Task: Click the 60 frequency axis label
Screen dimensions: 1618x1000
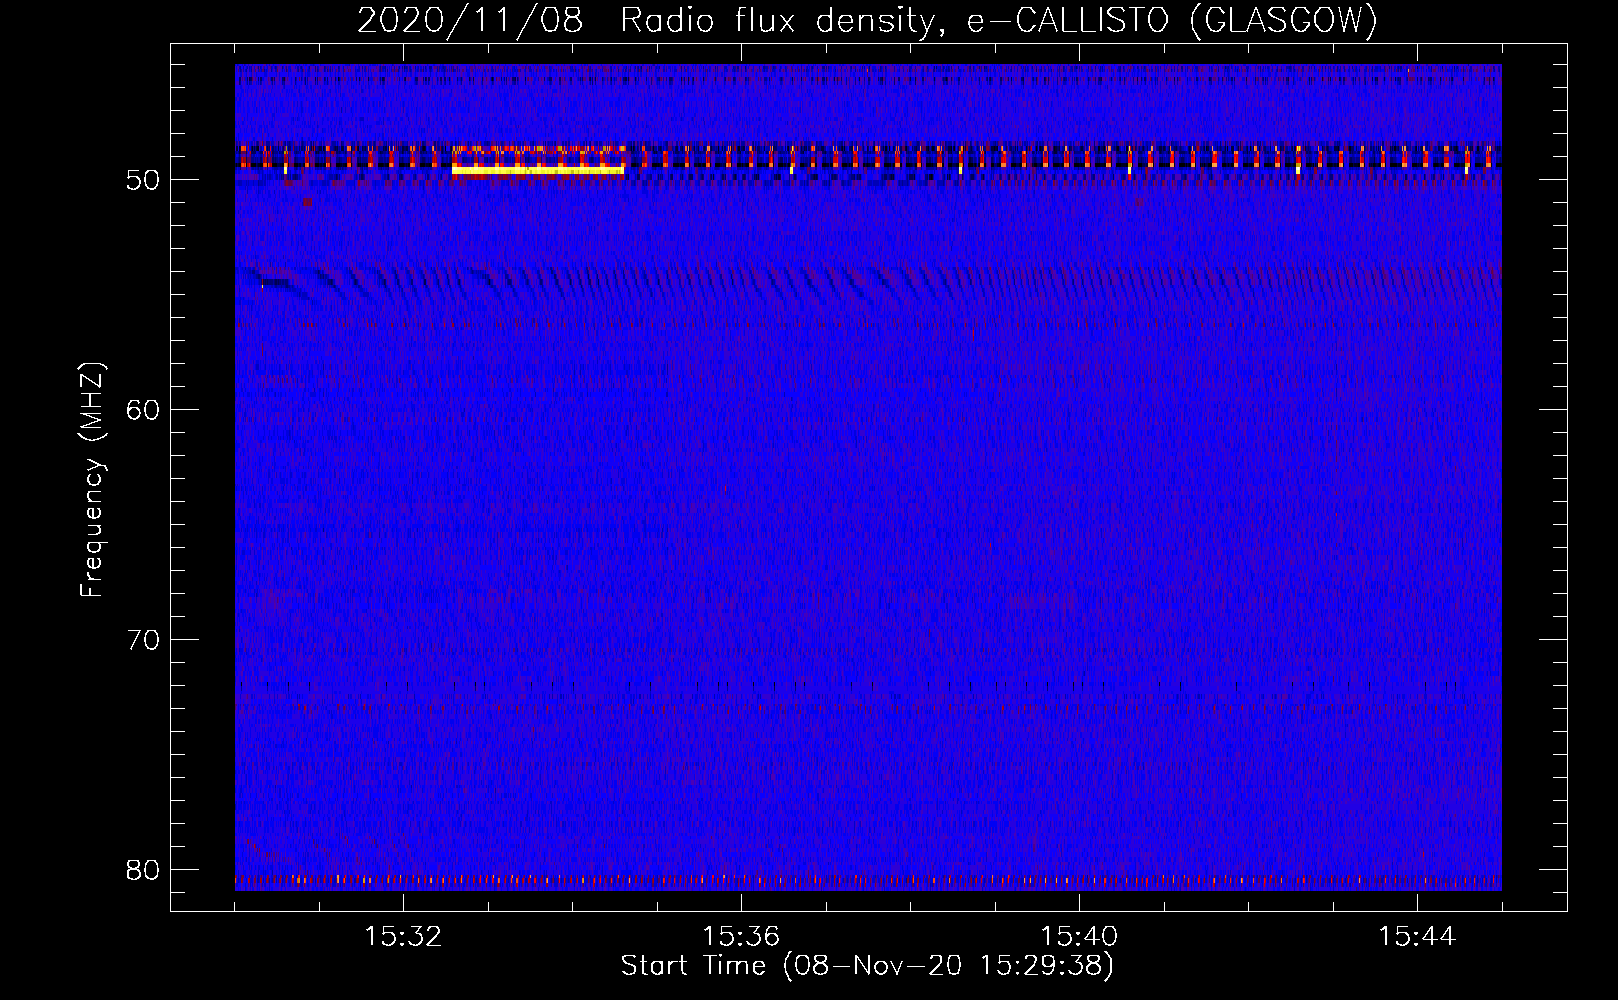Action: tap(144, 409)
